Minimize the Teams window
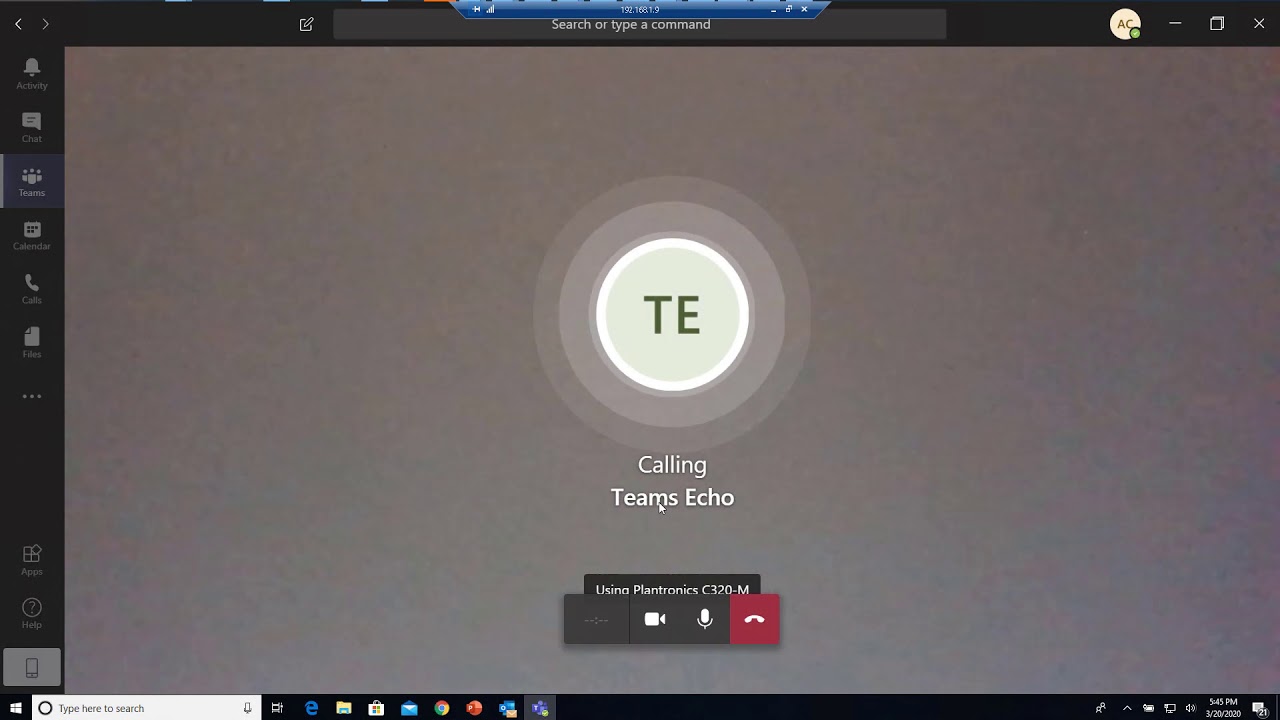The height and width of the screenshot is (720, 1280). [x=1175, y=24]
